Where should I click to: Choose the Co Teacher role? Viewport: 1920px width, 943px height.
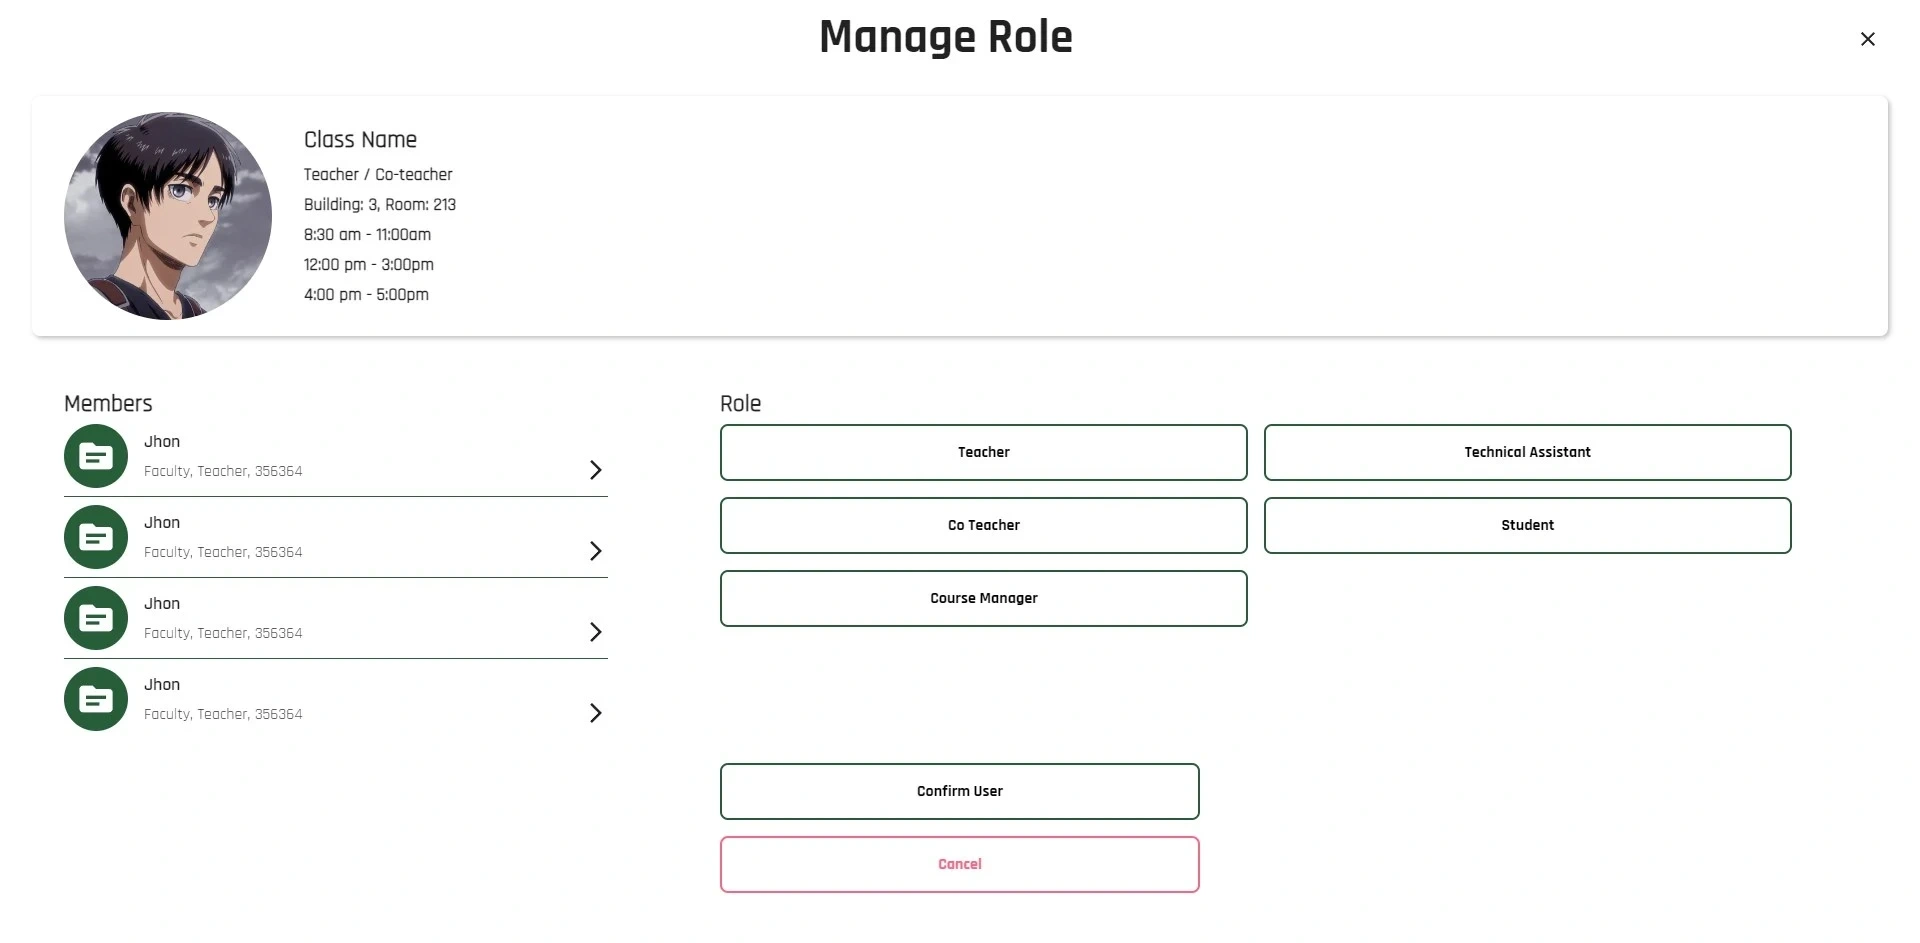point(983,525)
